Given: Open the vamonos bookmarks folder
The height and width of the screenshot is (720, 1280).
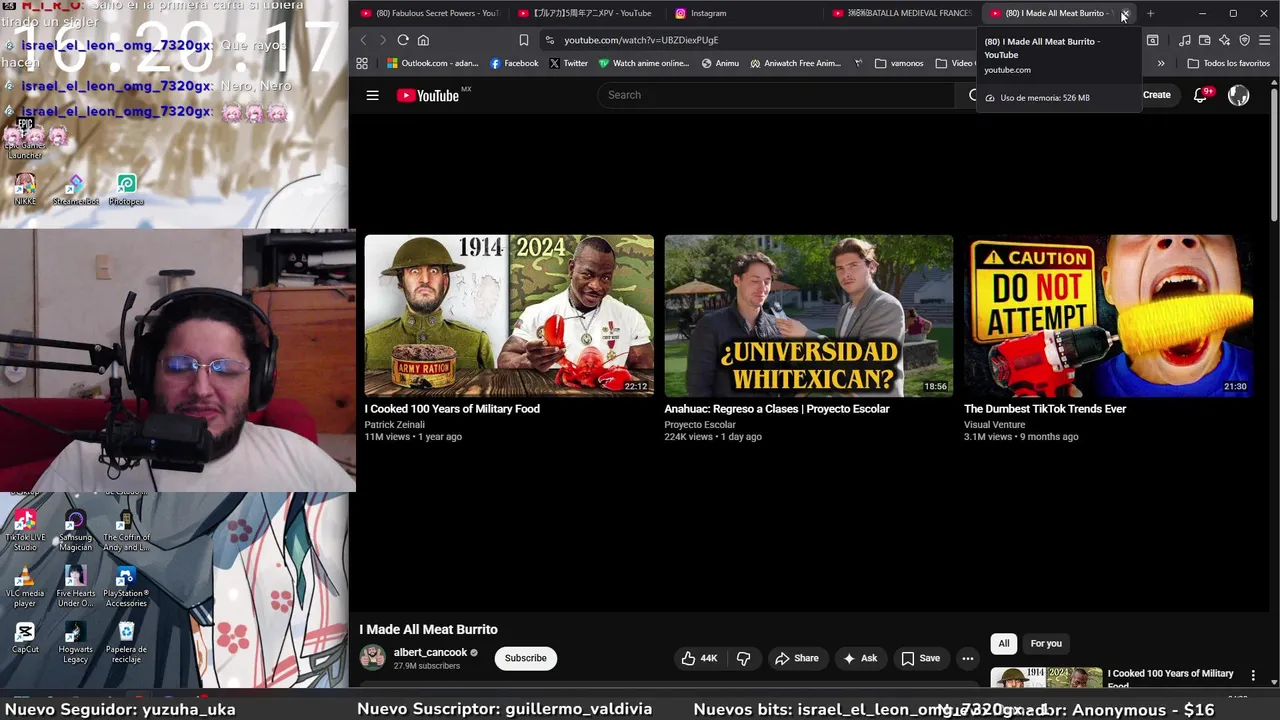Looking at the screenshot, I should pos(899,63).
